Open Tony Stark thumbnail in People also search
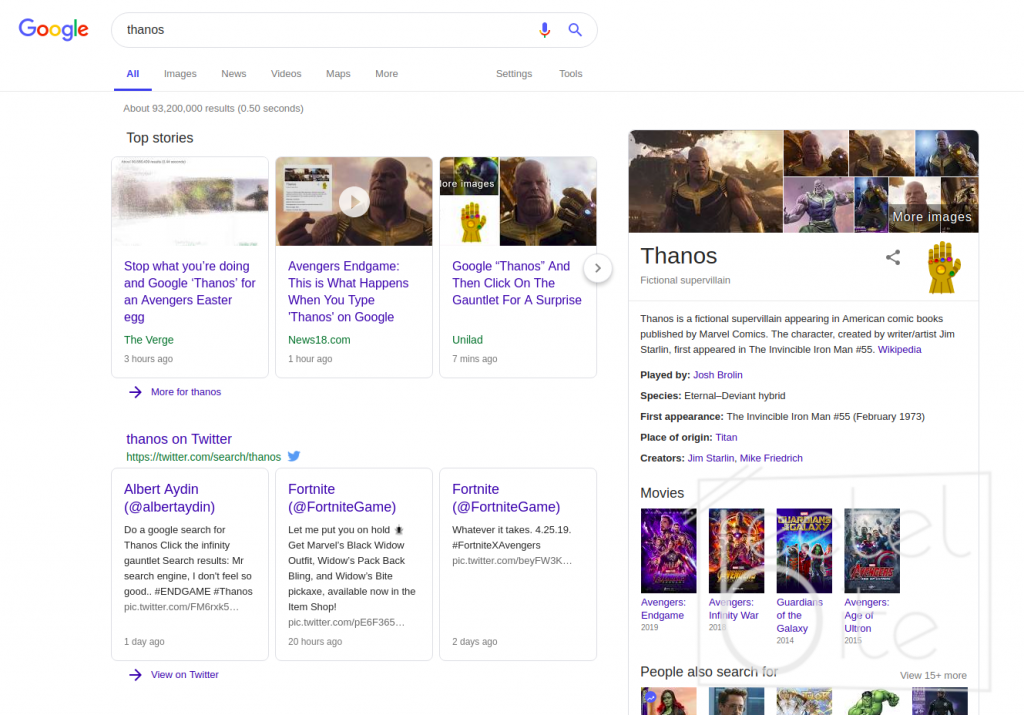Image resolution: width=1024 pixels, height=715 pixels. pos(736,701)
